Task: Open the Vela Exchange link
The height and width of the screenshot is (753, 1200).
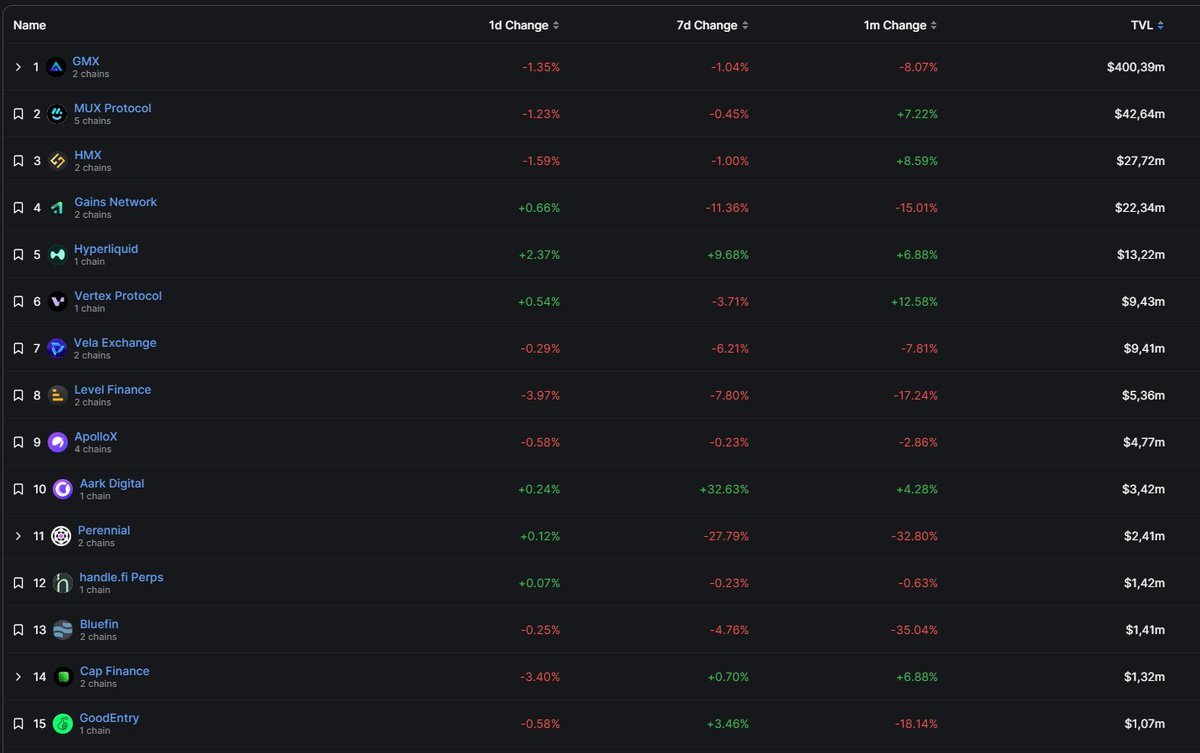Action: coord(115,342)
